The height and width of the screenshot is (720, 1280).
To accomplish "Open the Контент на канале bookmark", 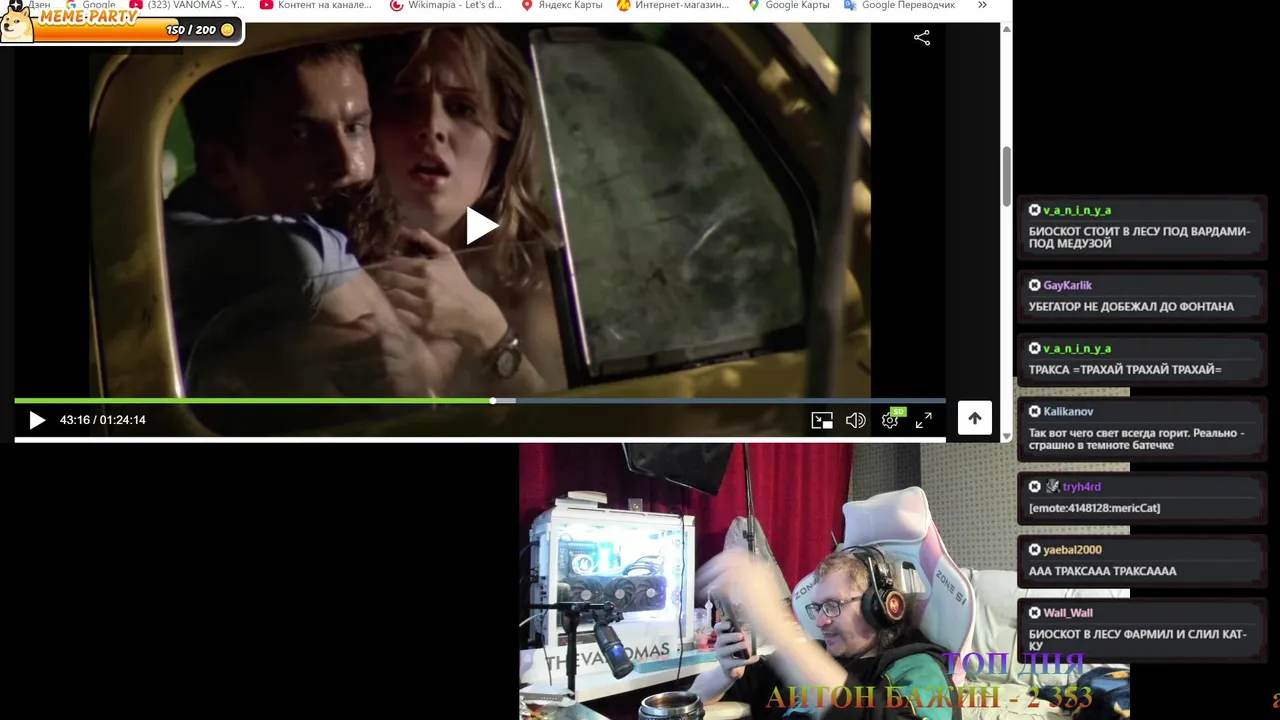I will coord(315,5).
